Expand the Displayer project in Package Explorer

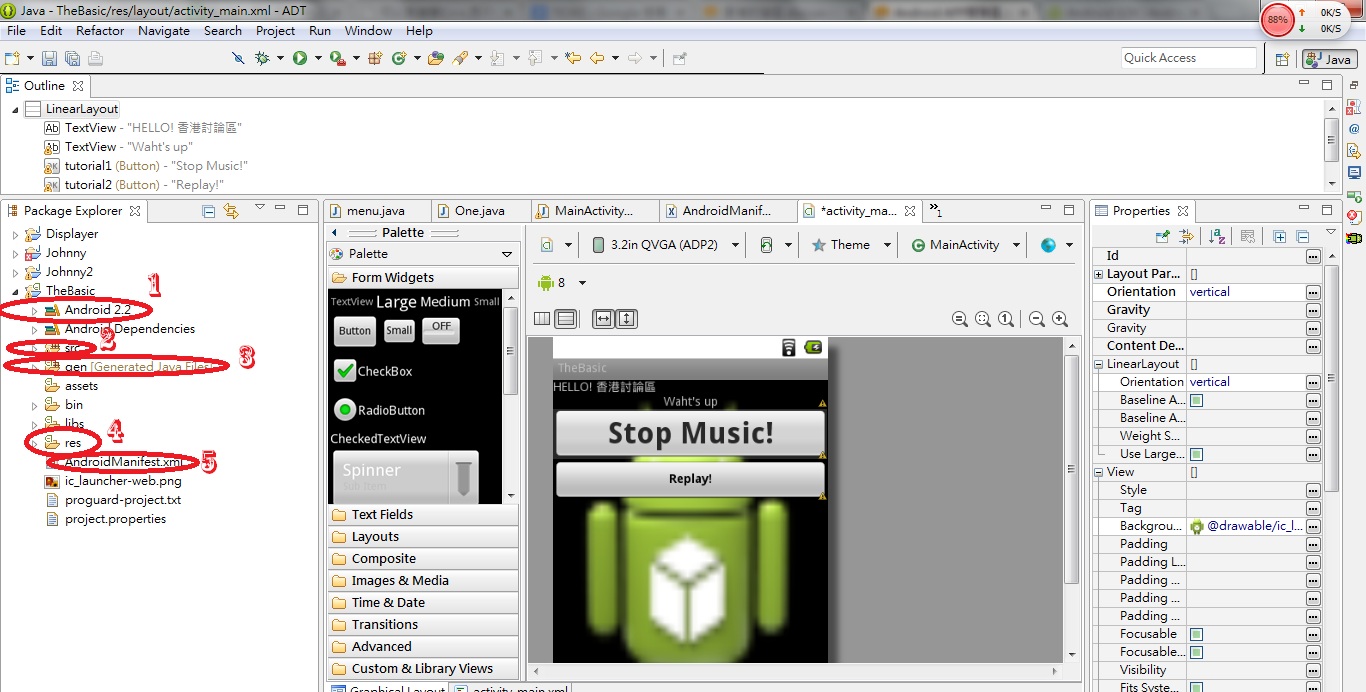[15, 234]
